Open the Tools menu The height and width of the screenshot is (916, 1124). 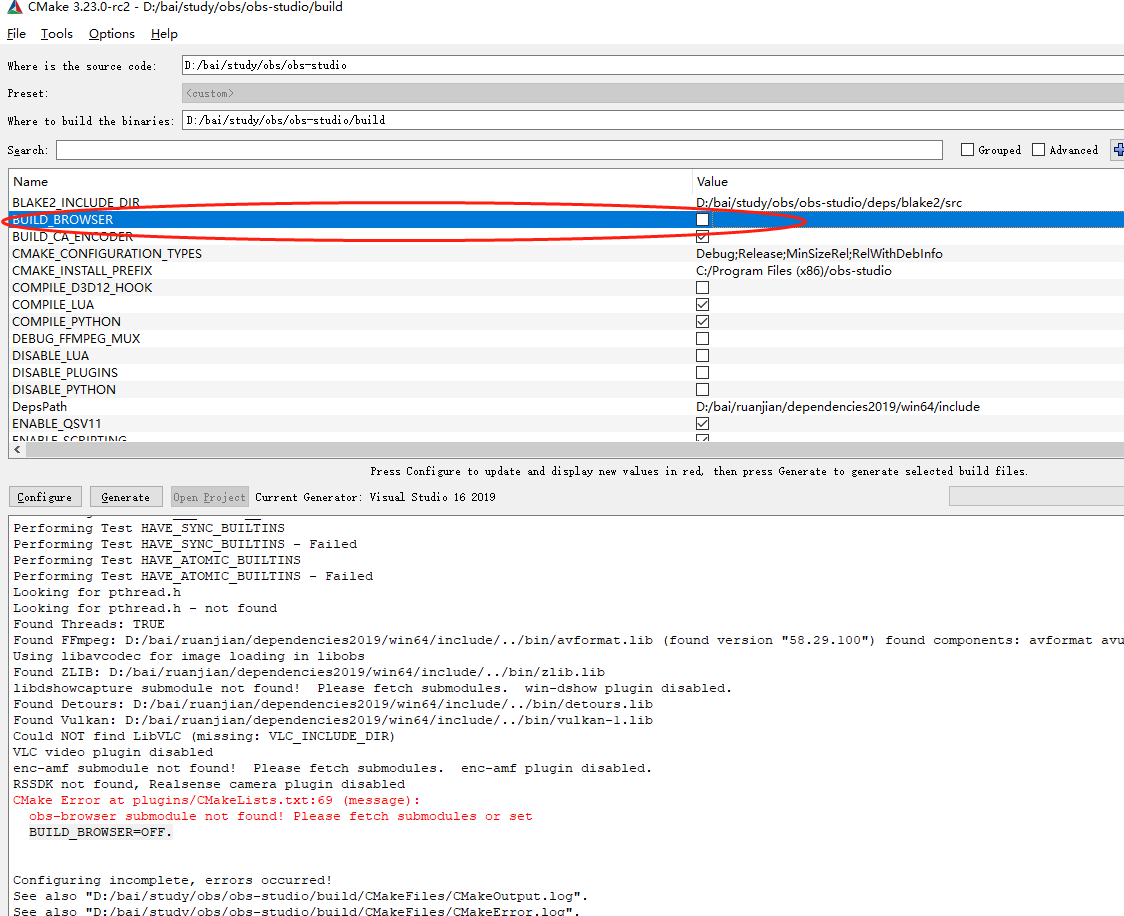pyautogui.click(x=57, y=34)
